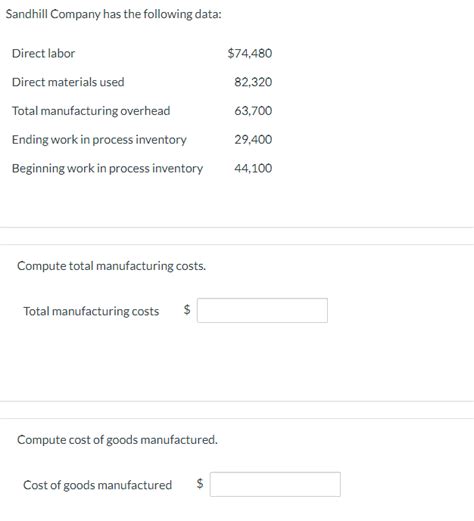Viewport: 474px width, 521px height.
Task: Select the 'Direct materials used' label
Action: 68,82
